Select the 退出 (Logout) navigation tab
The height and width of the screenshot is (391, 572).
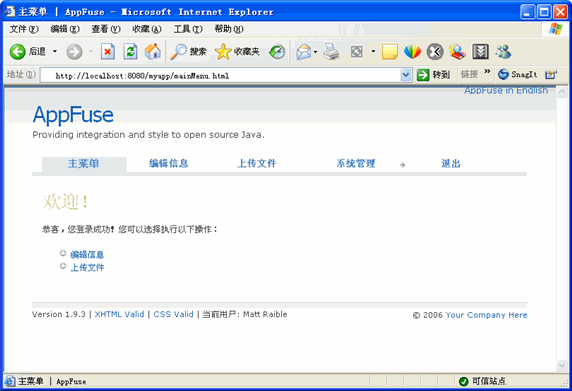451,163
